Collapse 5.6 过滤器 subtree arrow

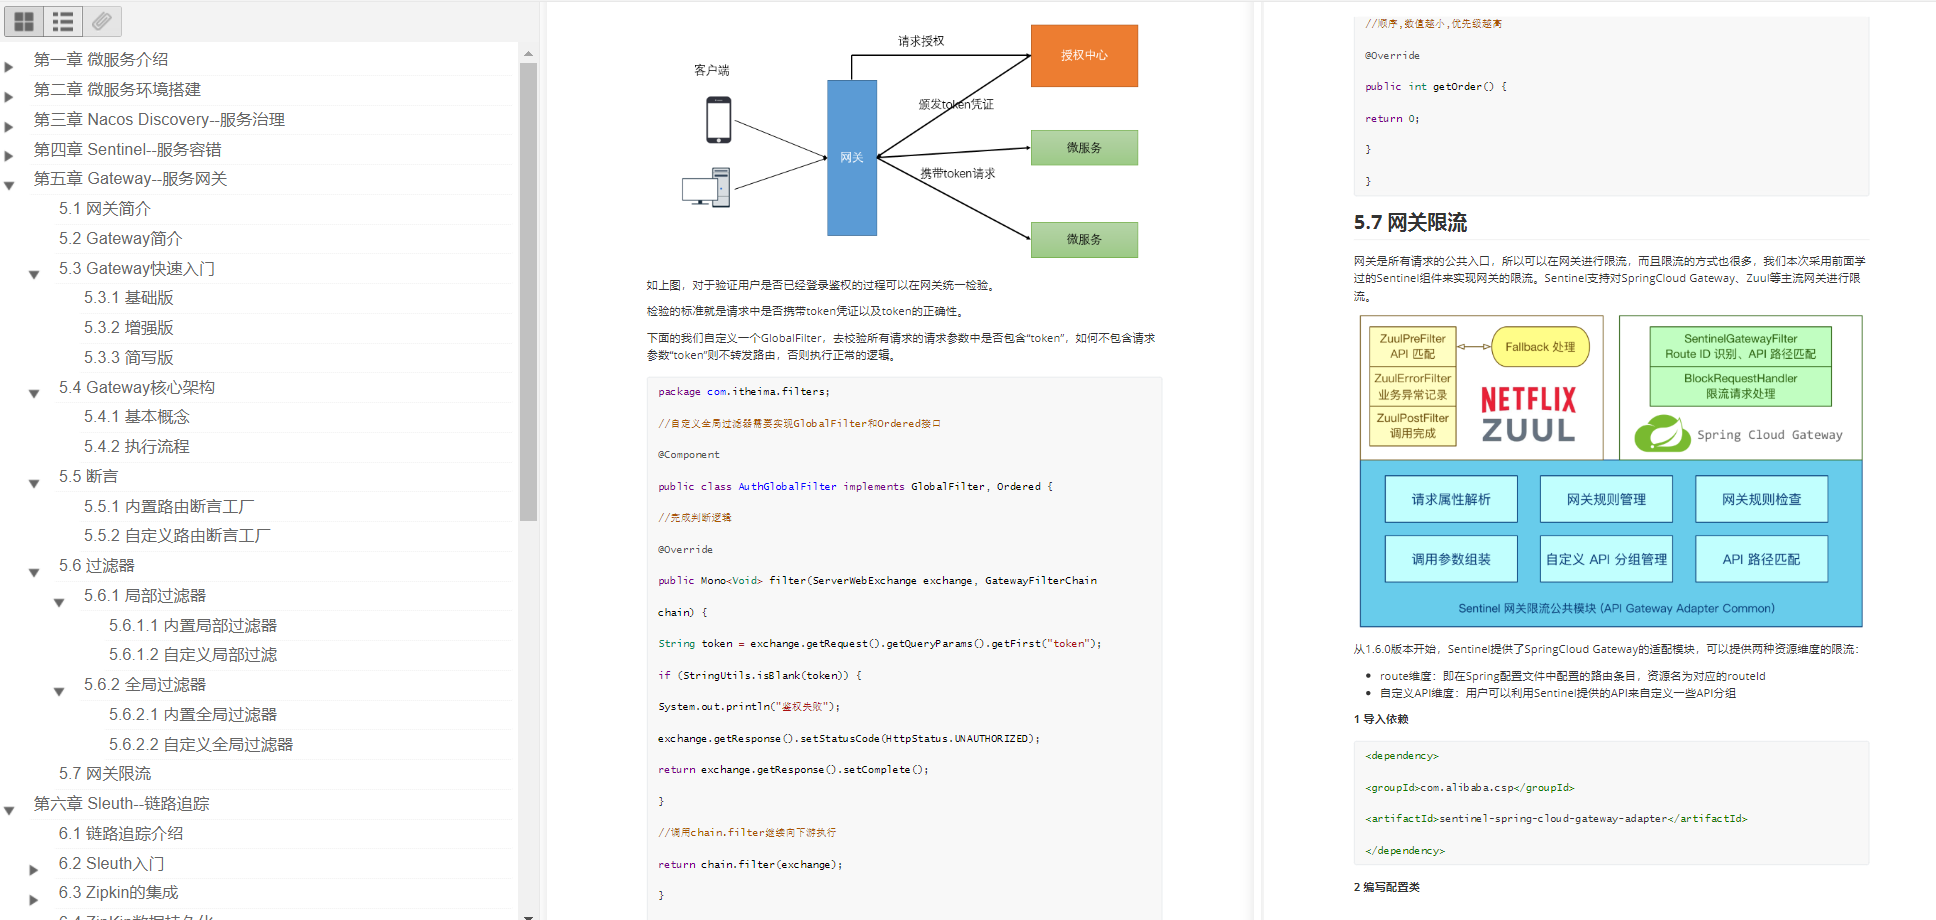[34, 573]
